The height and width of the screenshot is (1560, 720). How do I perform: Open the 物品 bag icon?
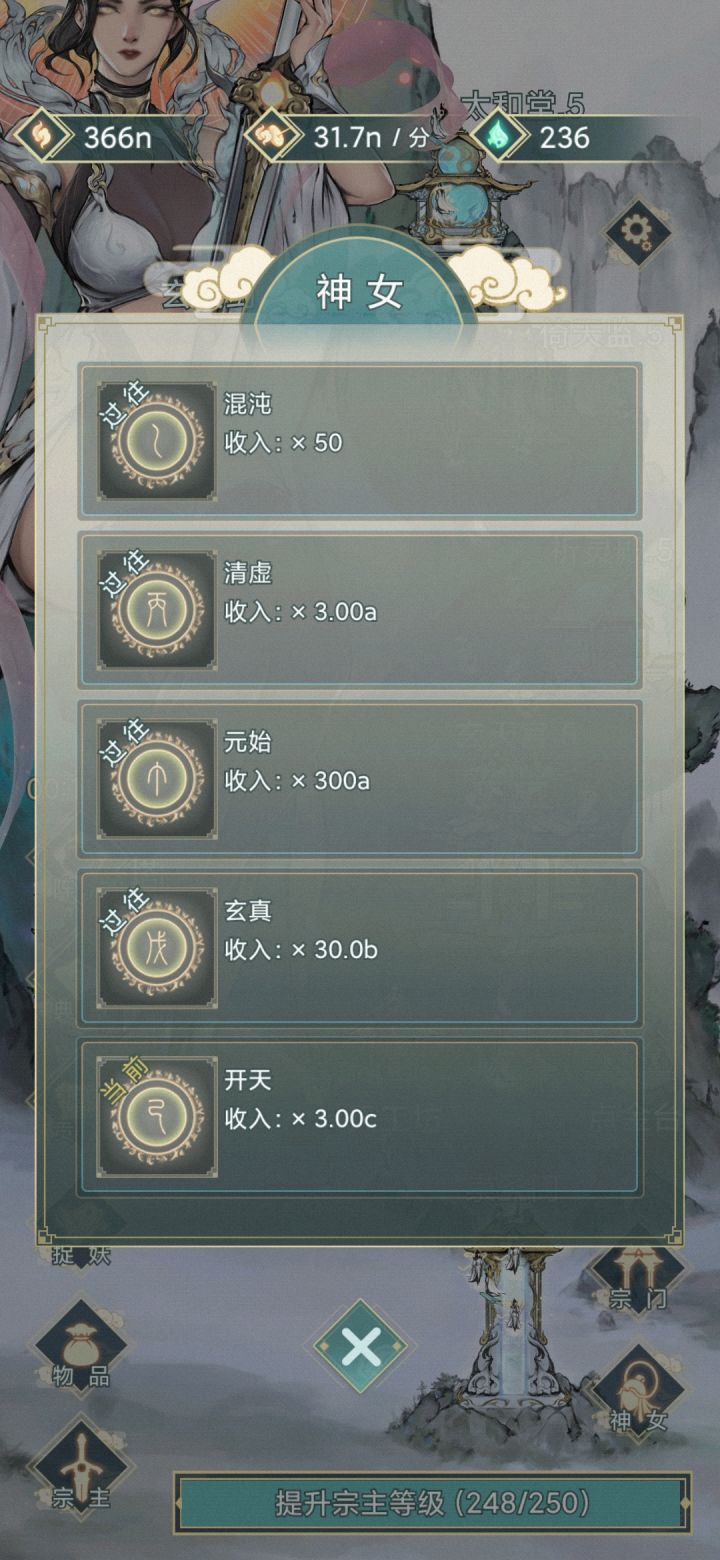[81, 1347]
